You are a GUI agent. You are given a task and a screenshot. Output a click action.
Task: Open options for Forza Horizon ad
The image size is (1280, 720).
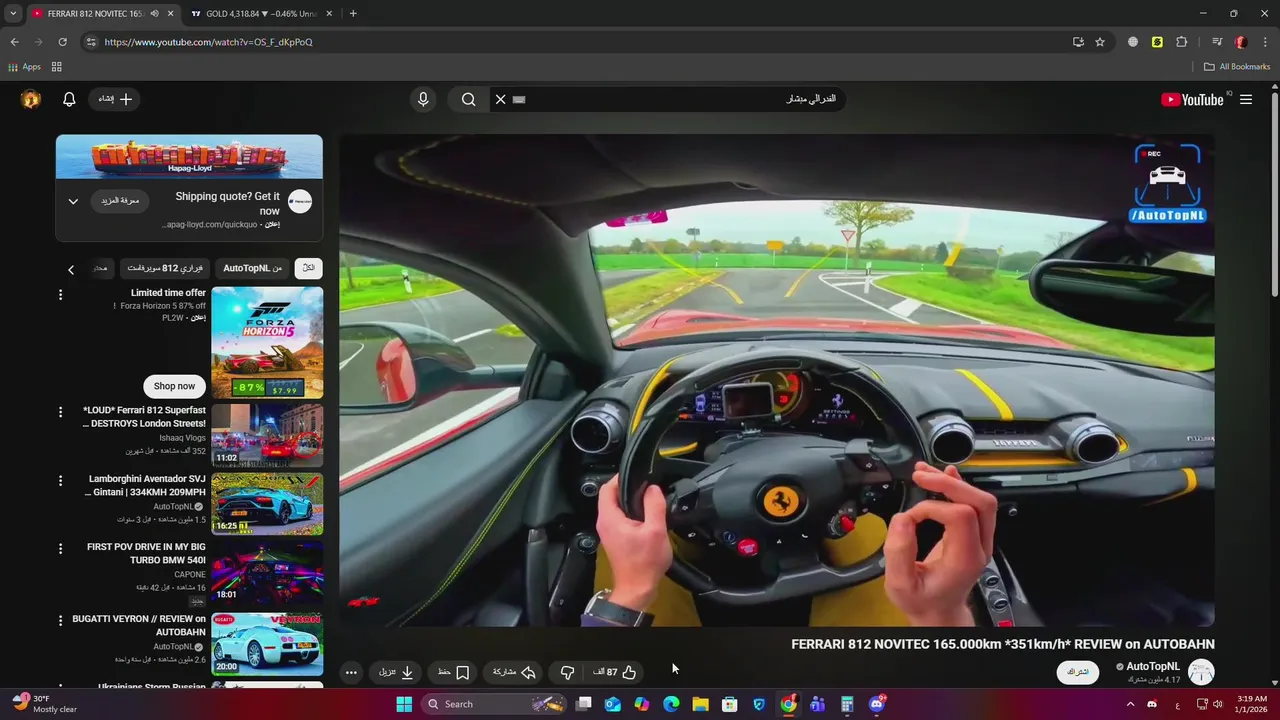point(60,295)
